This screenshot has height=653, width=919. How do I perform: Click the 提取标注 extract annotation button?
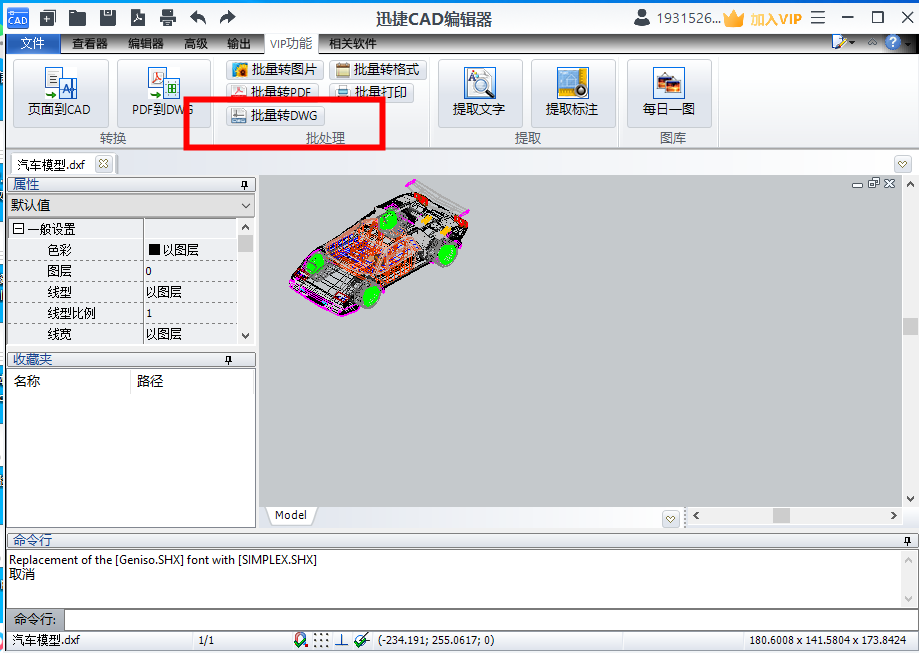click(x=573, y=93)
